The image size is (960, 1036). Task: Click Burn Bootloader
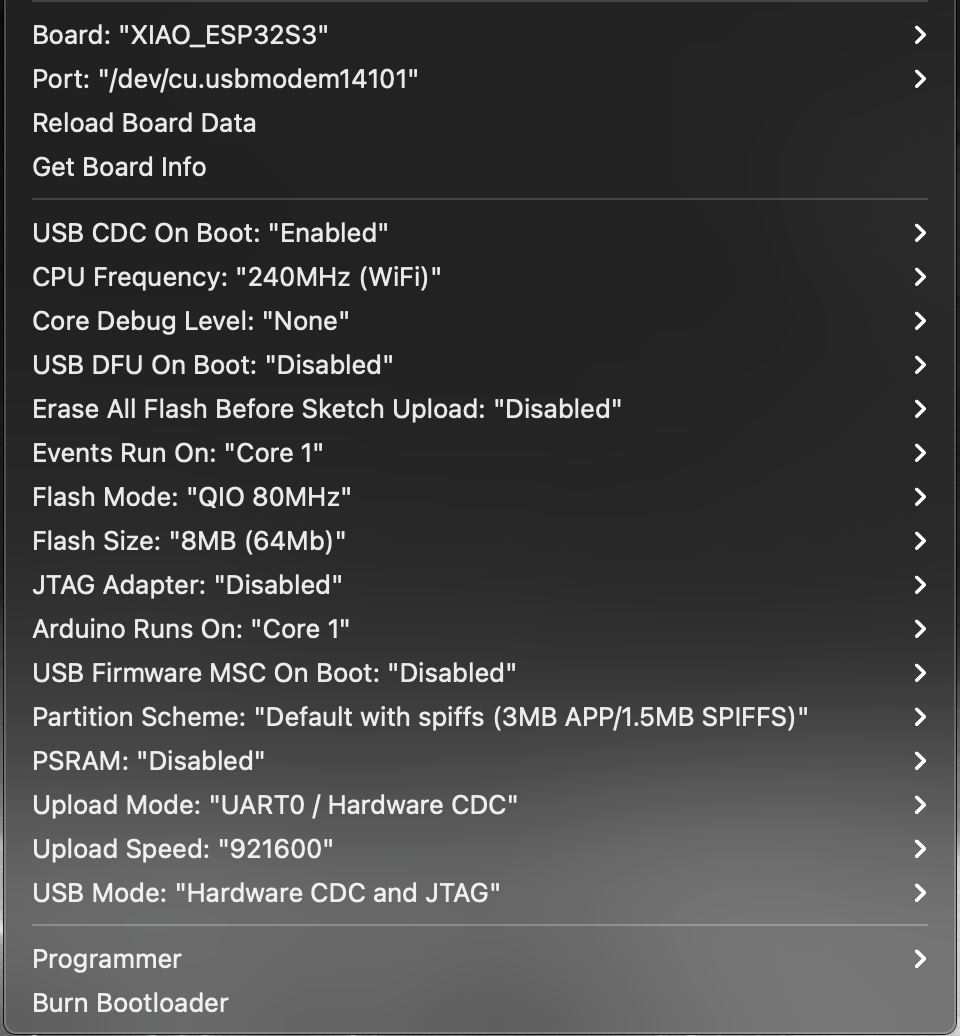click(480, 1003)
